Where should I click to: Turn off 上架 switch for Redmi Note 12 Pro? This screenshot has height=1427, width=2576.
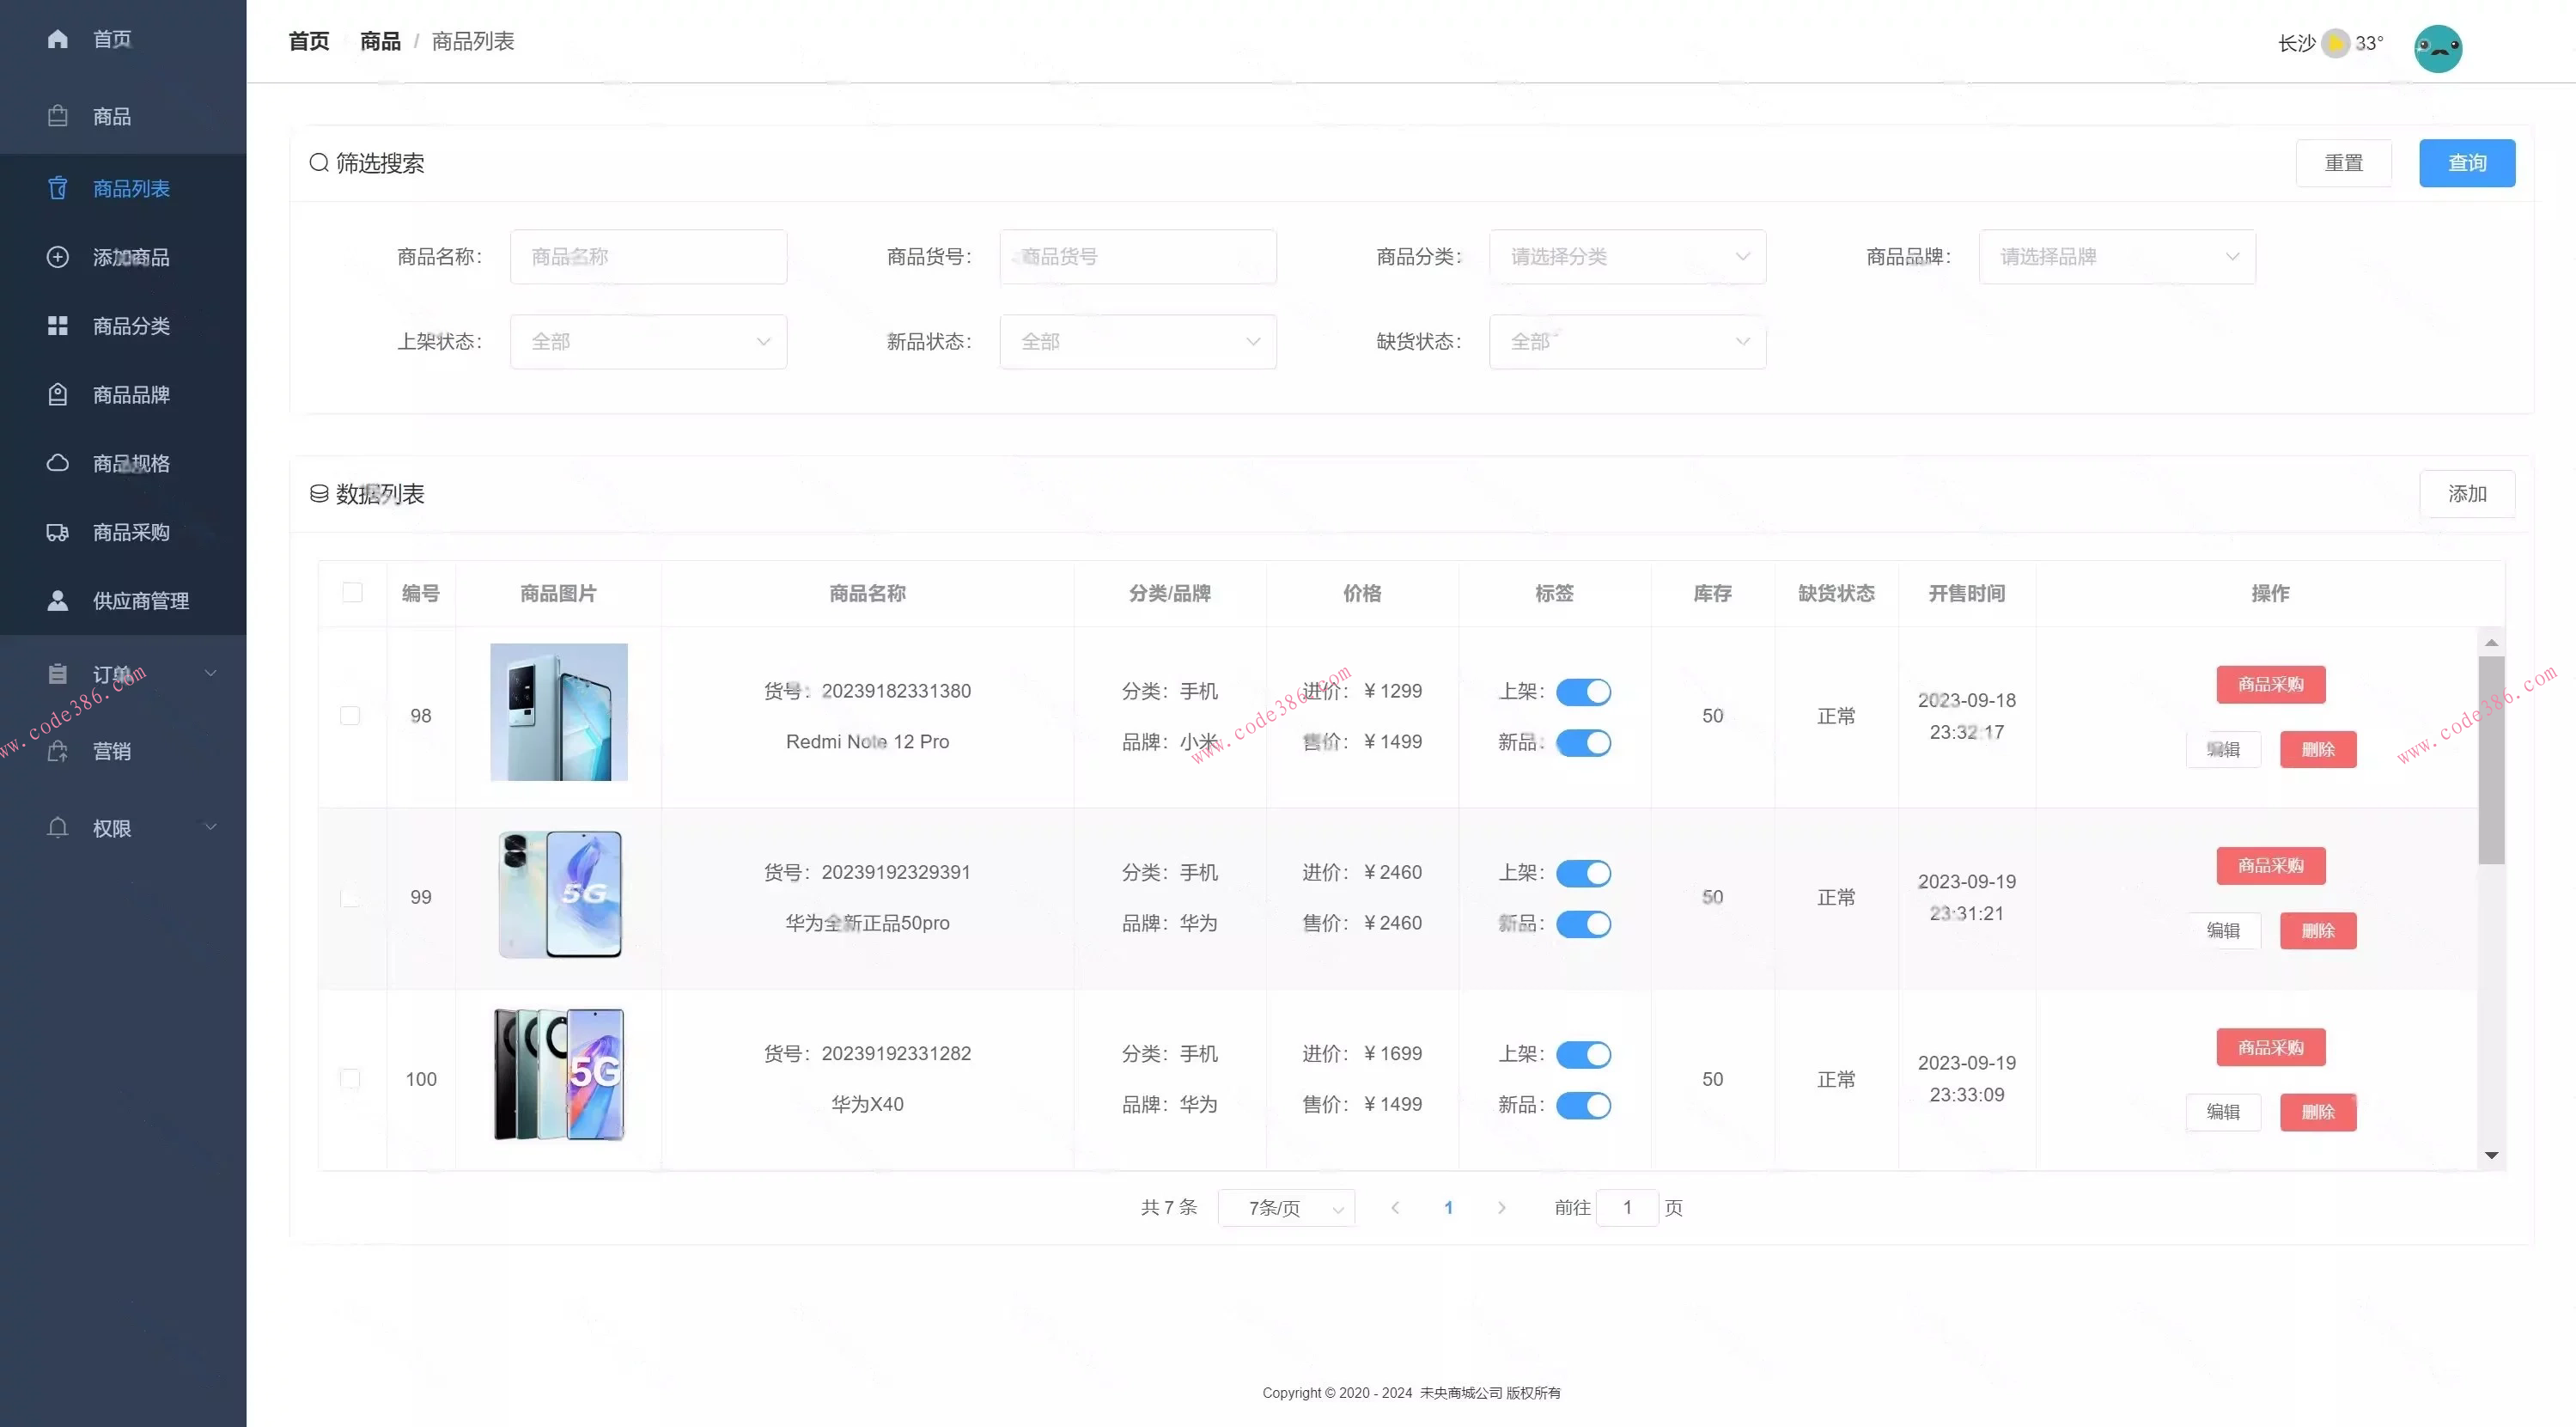1583,692
